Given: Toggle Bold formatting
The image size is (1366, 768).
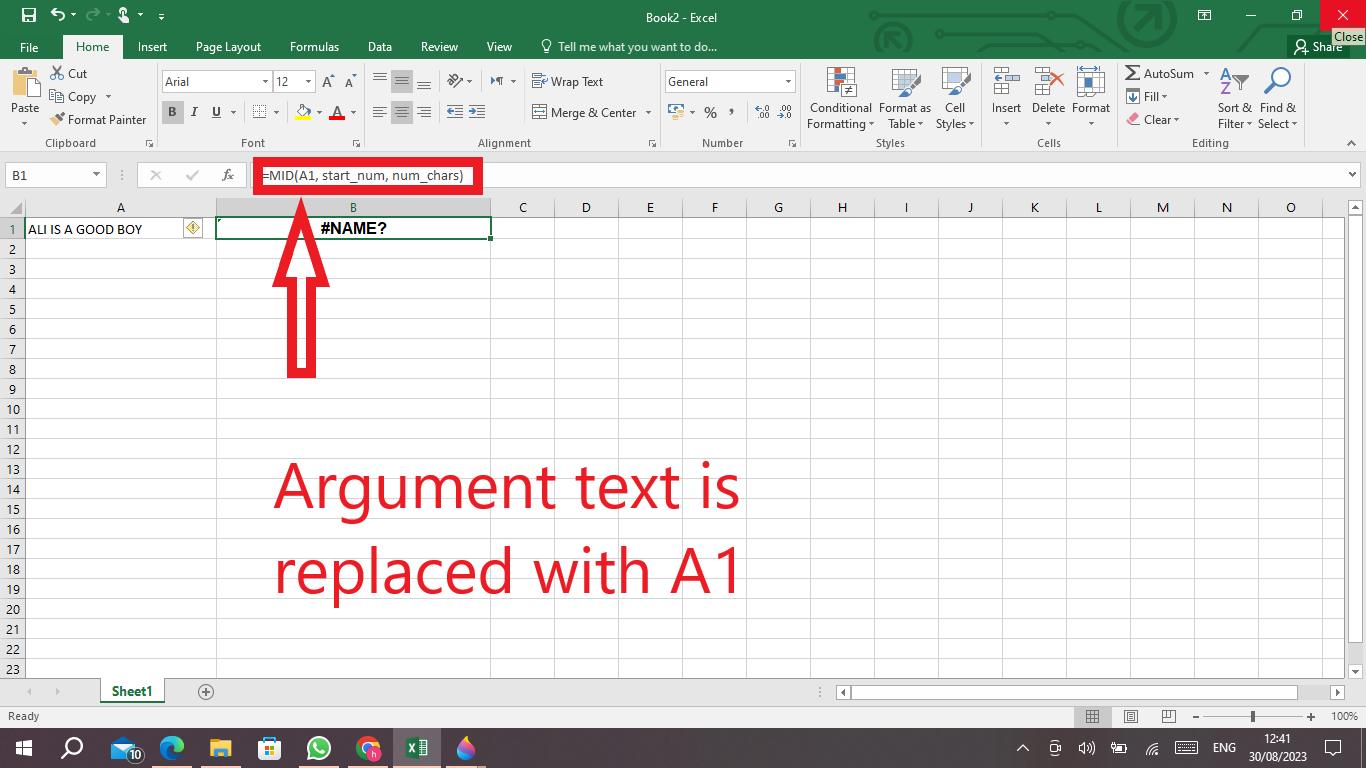Looking at the screenshot, I should 172,112.
